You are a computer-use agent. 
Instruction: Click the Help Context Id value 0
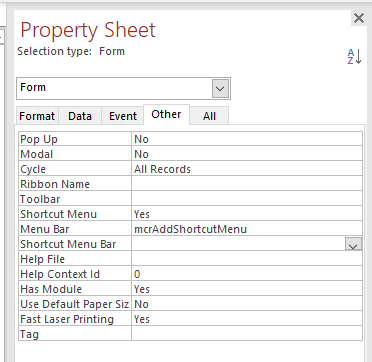[x=247, y=274]
